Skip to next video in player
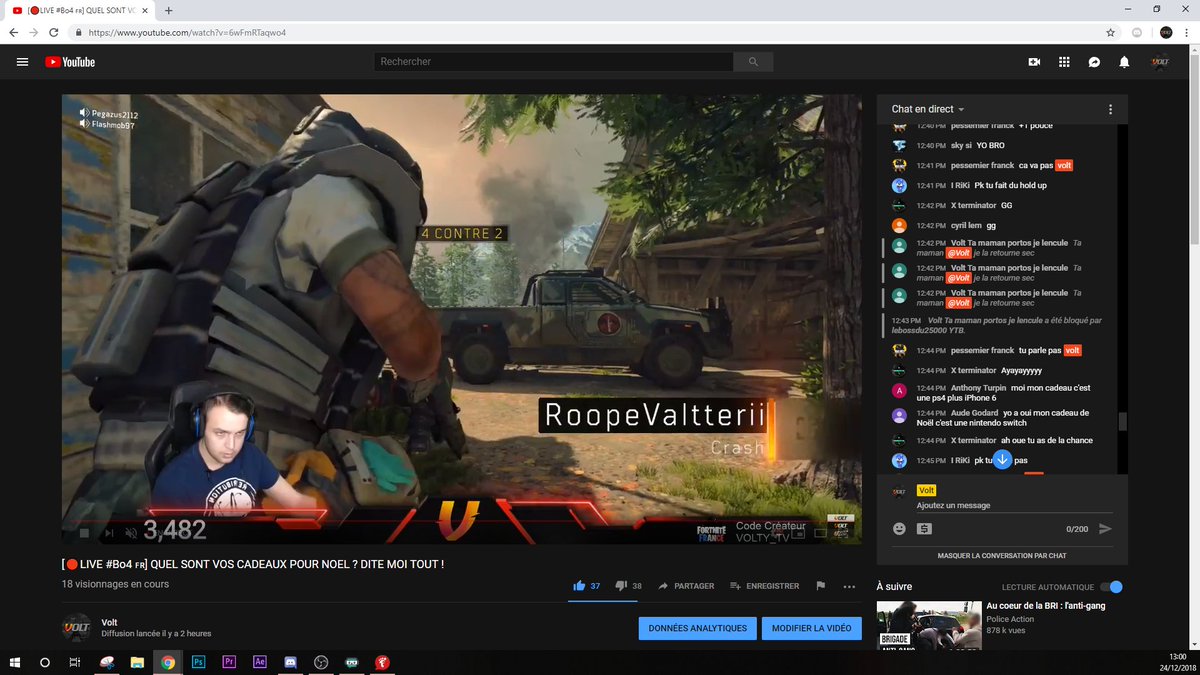The width and height of the screenshot is (1200, 675). (x=109, y=533)
